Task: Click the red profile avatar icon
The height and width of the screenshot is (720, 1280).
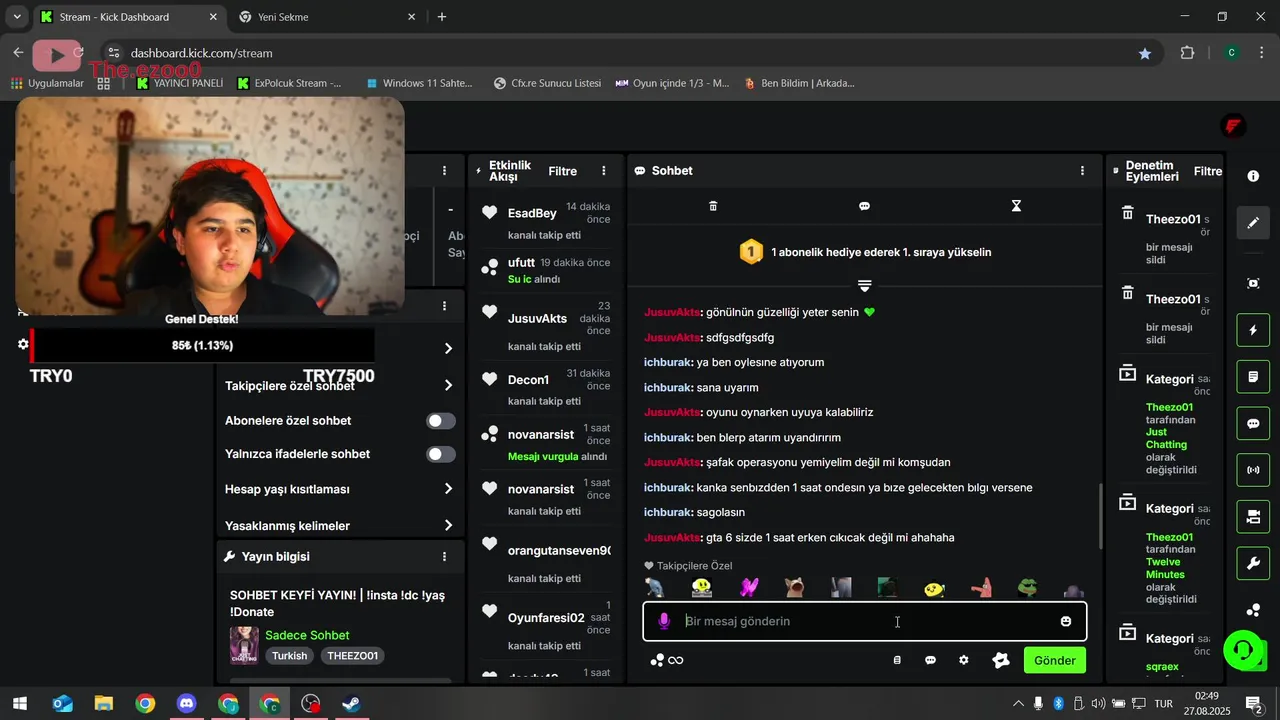Action: (1233, 126)
